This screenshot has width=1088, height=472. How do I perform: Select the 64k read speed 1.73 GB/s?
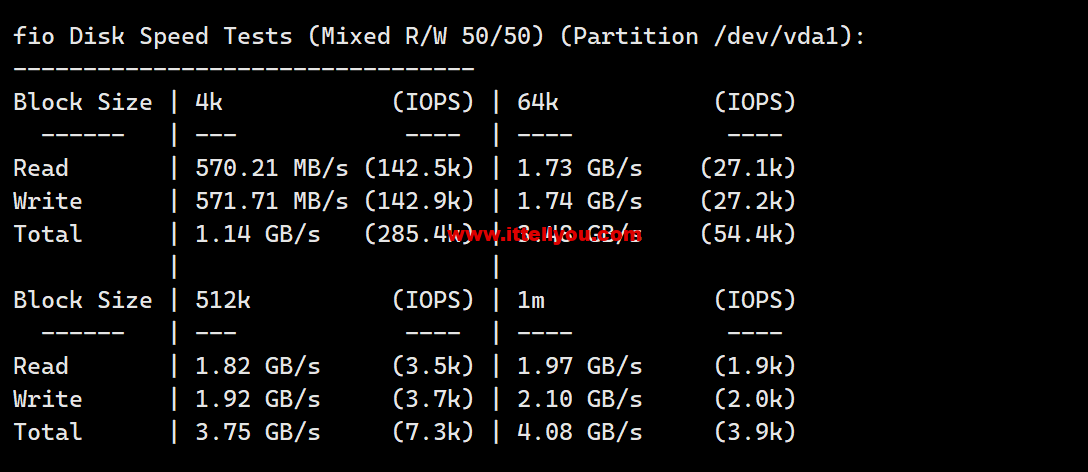tap(579, 168)
